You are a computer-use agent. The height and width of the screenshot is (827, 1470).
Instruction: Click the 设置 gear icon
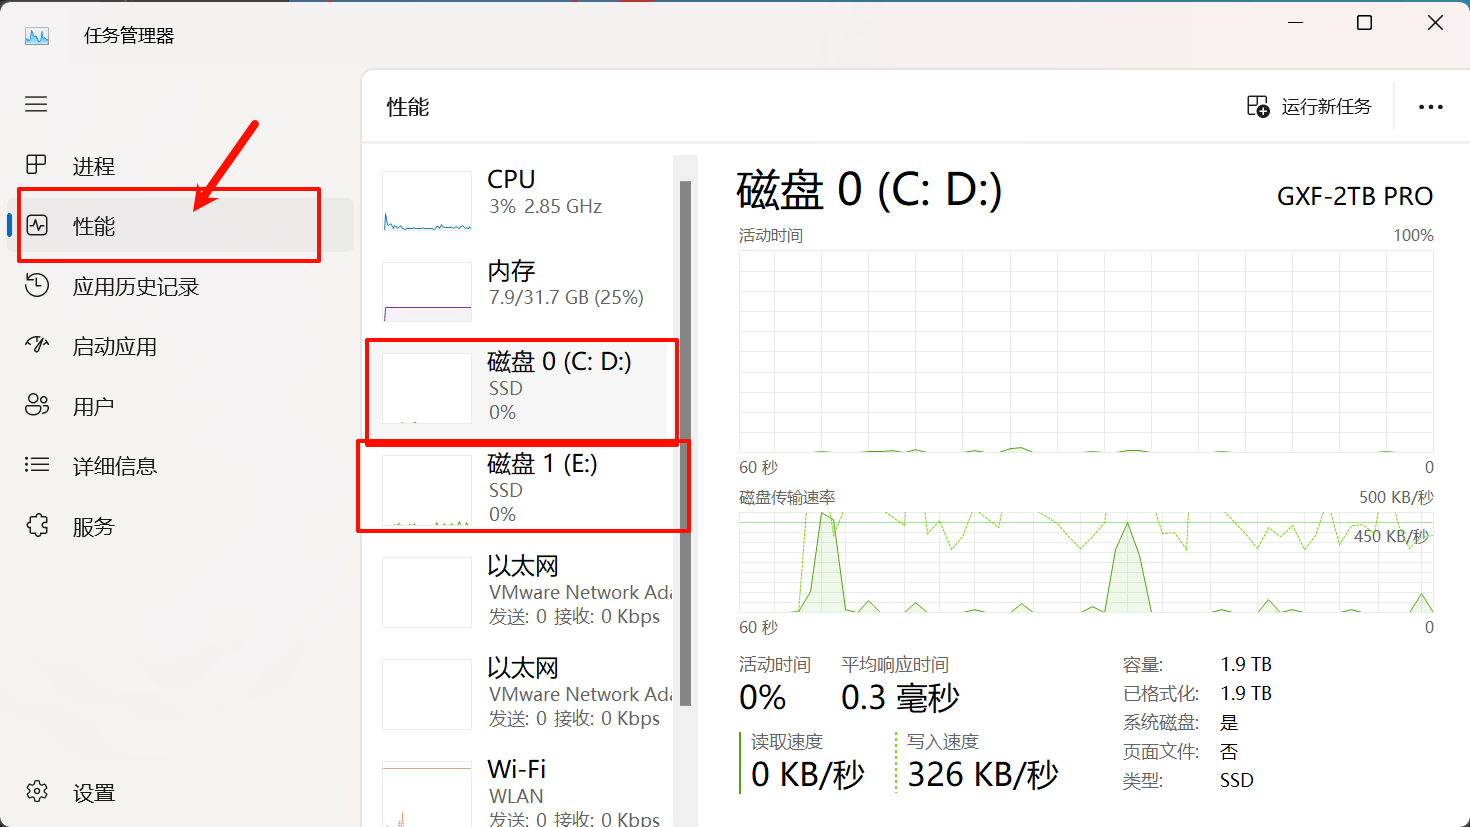[37, 792]
